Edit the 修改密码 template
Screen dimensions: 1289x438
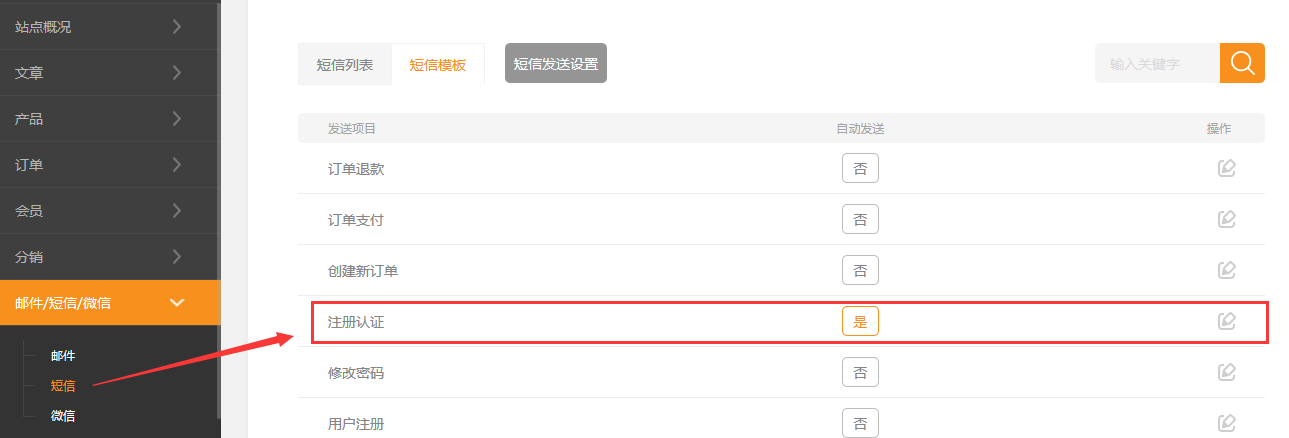click(1227, 372)
